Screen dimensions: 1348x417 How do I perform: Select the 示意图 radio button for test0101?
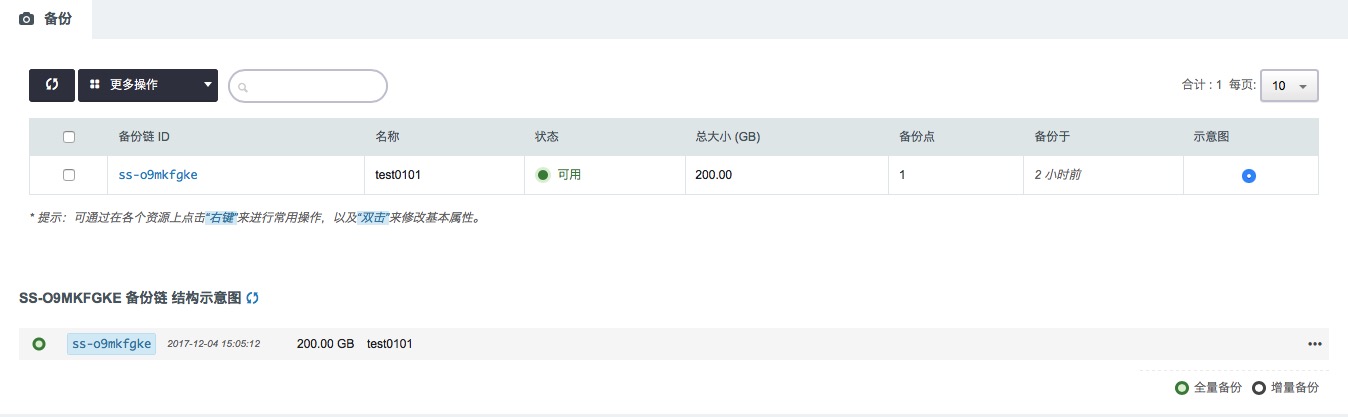pos(1248,176)
